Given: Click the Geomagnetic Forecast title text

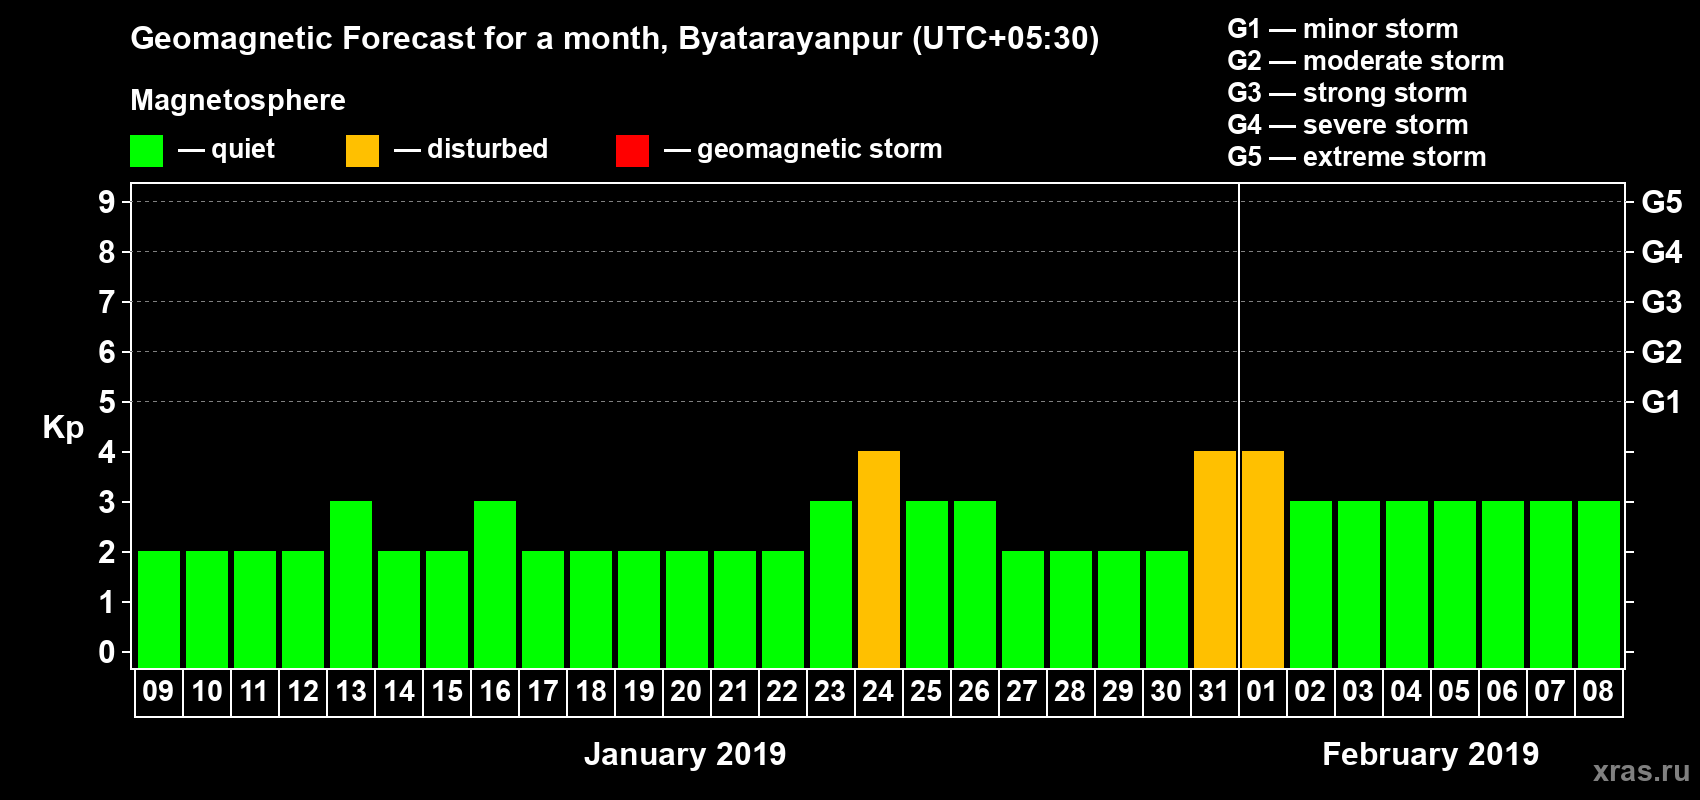Looking at the screenshot, I should pyautogui.click(x=615, y=39).
